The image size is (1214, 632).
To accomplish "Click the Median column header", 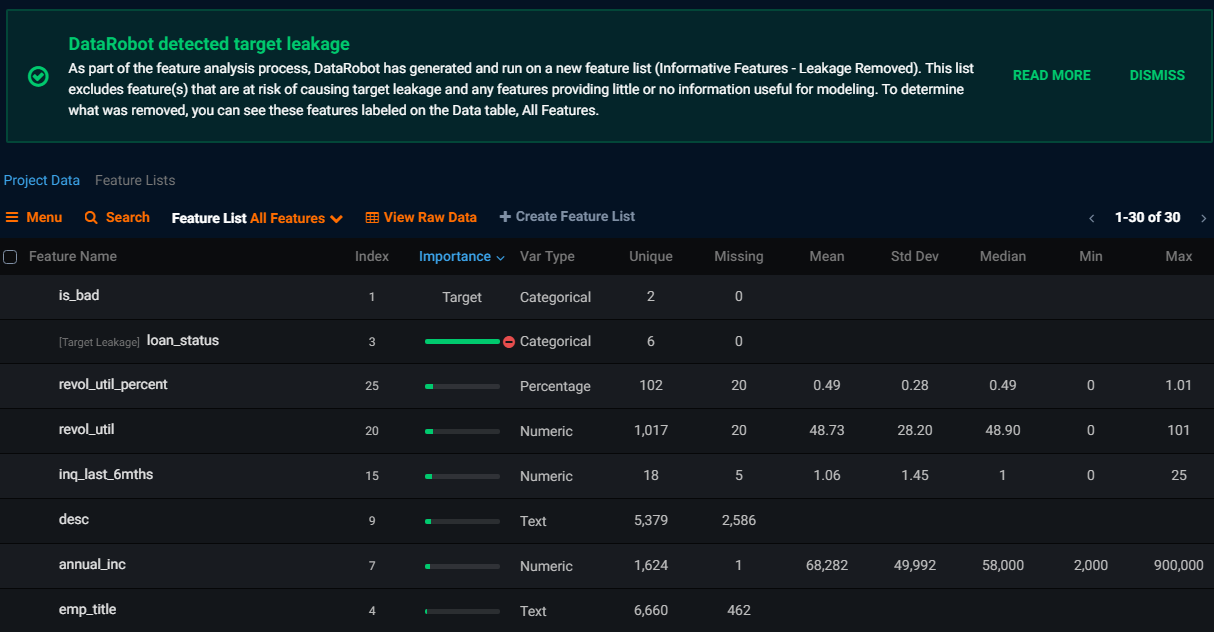I will 1003,257.
